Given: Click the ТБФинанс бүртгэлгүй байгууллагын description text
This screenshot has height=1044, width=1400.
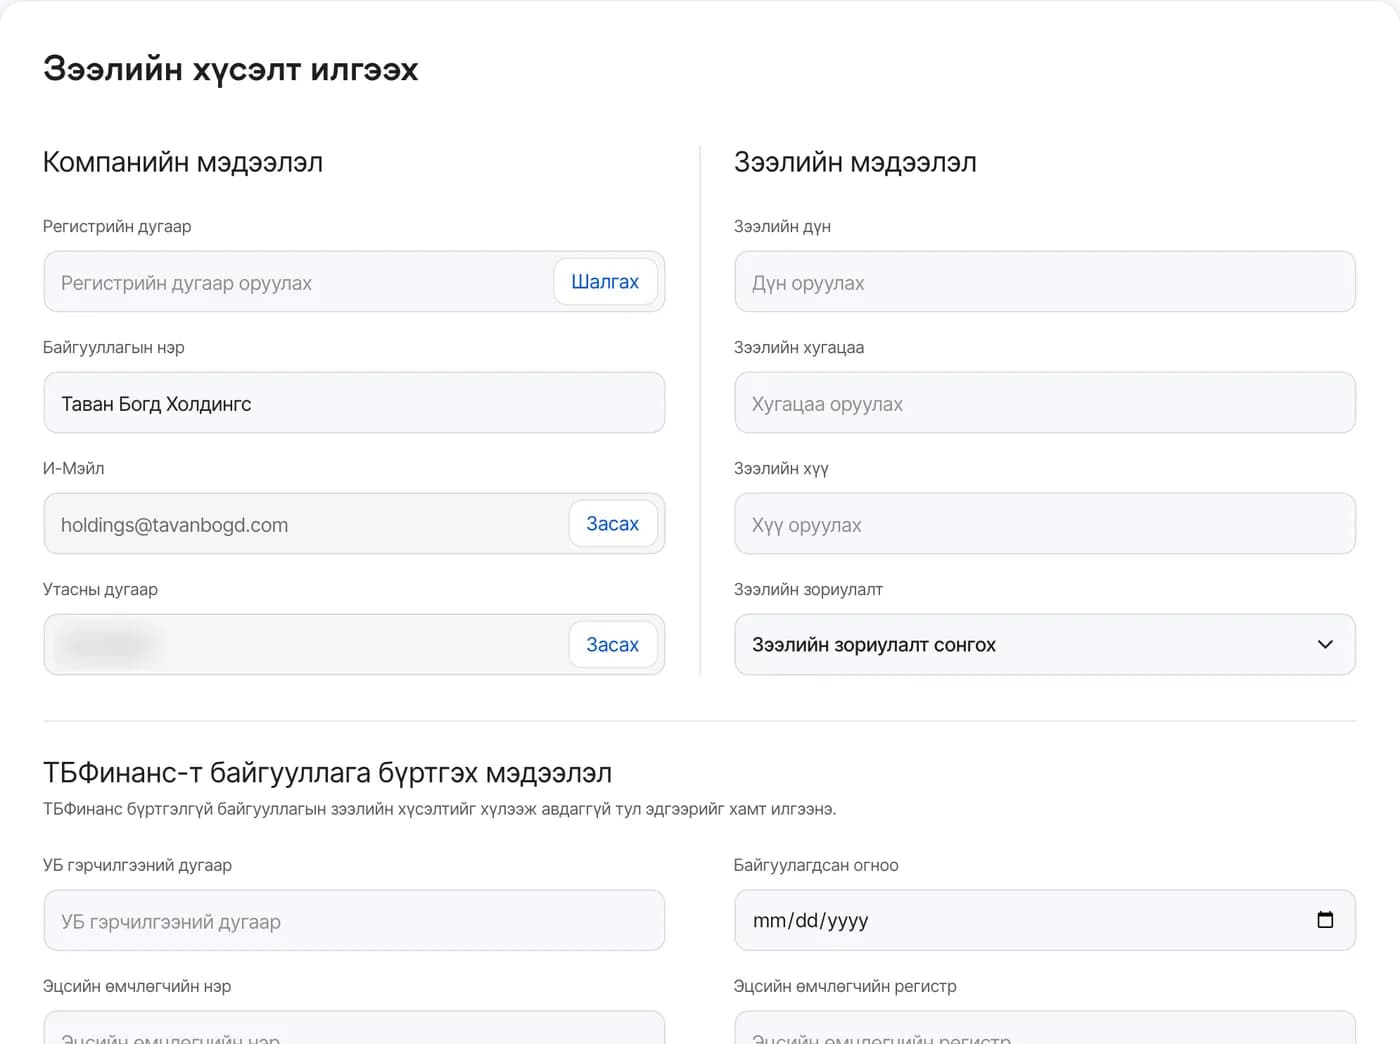Looking at the screenshot, I should (x=440, y=809).
